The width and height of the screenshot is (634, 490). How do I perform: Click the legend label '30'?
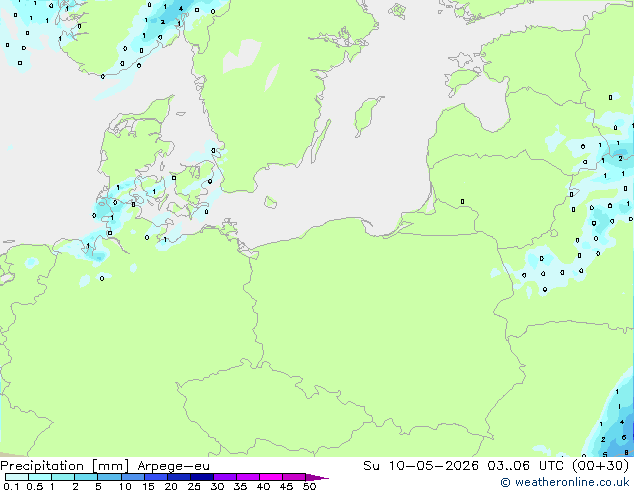(217, 486)
